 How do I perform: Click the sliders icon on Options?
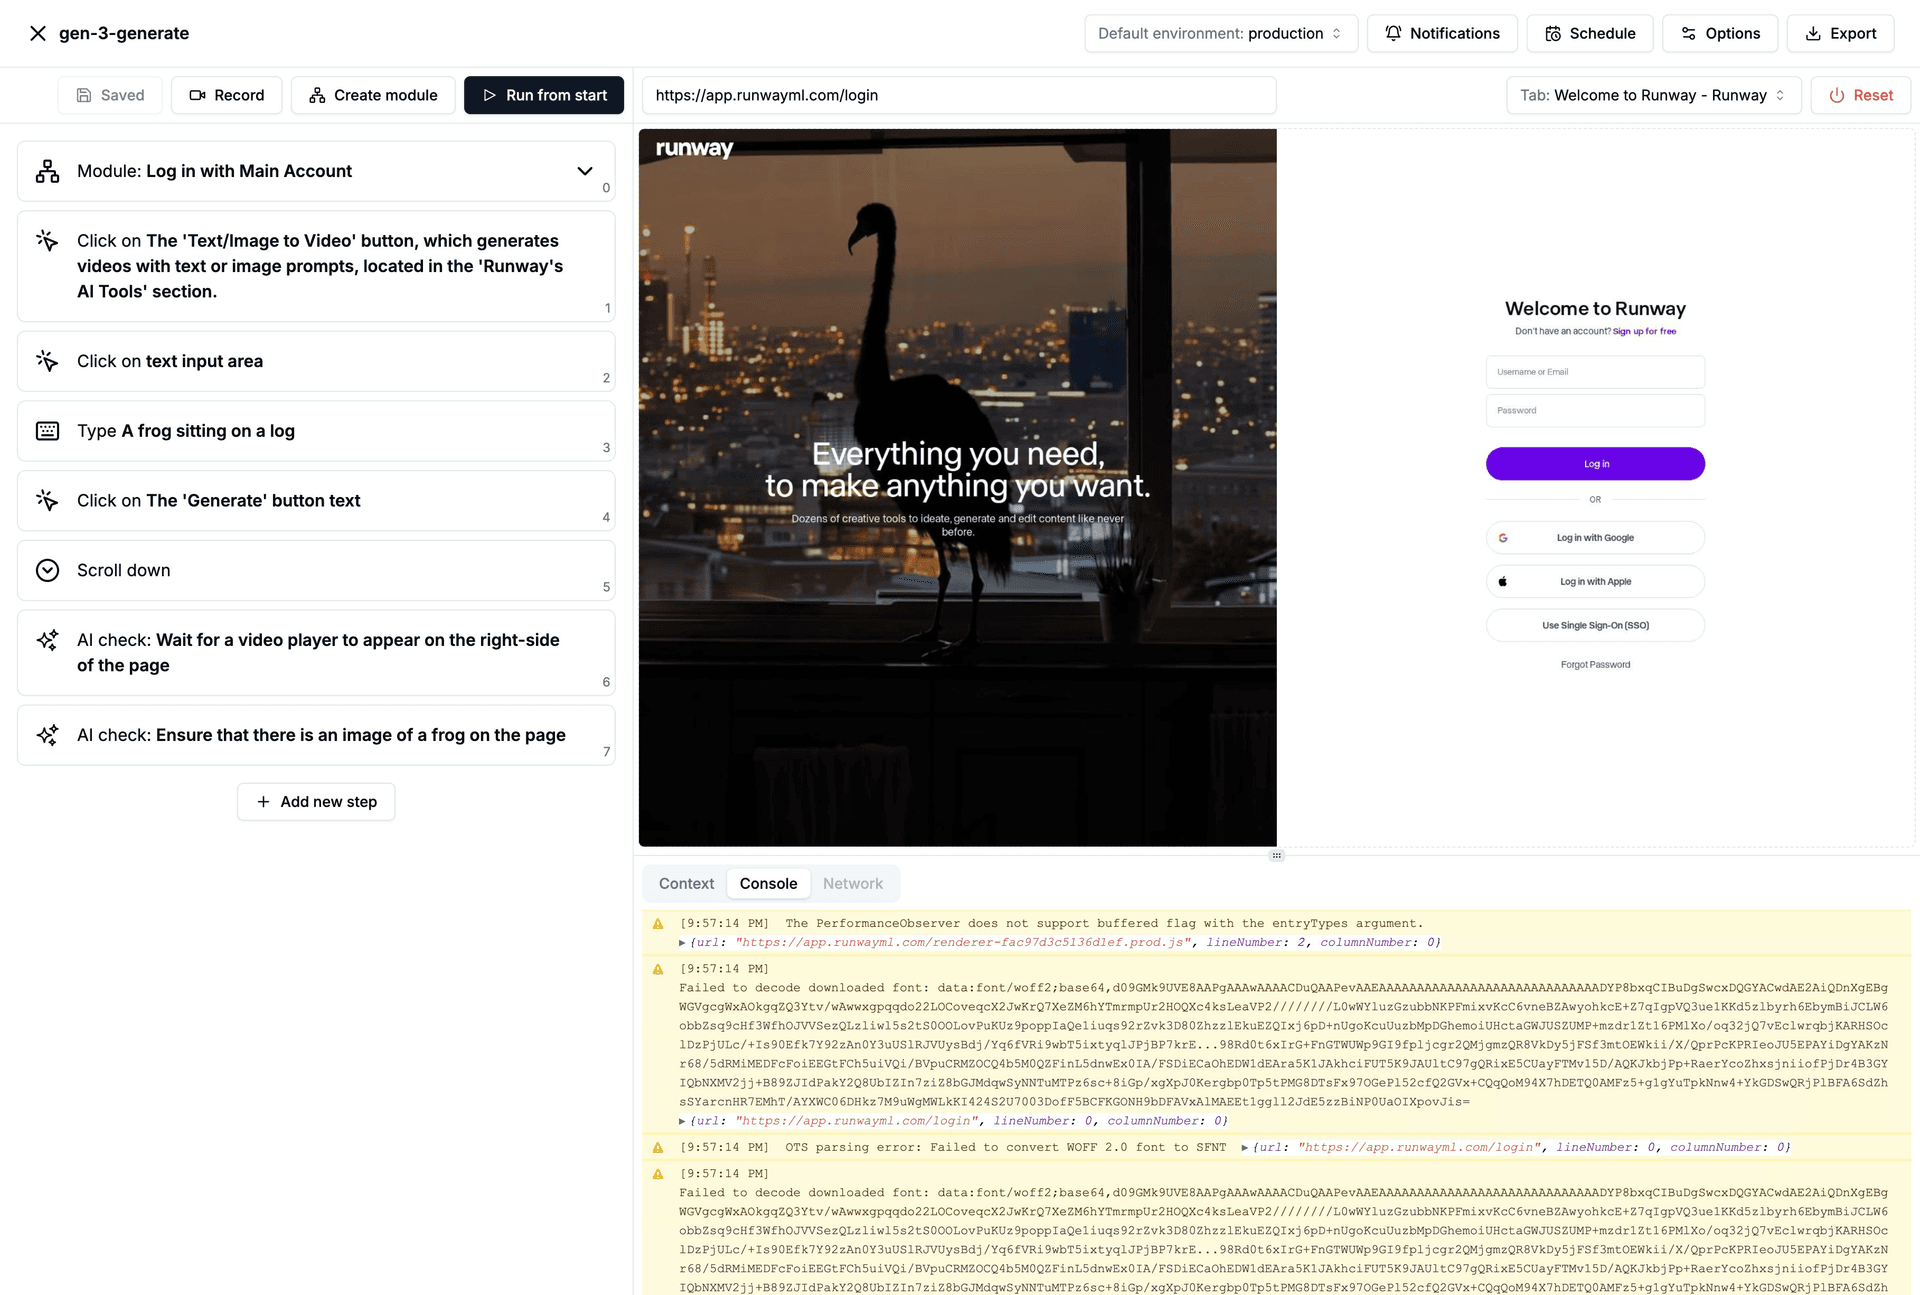[1689, 33]
